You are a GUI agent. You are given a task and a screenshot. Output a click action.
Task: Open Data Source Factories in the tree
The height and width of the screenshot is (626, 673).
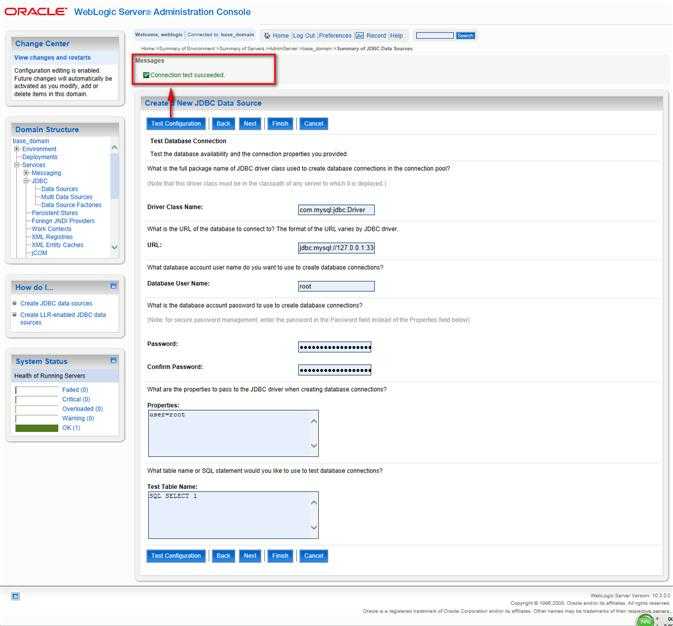[71, 205]
